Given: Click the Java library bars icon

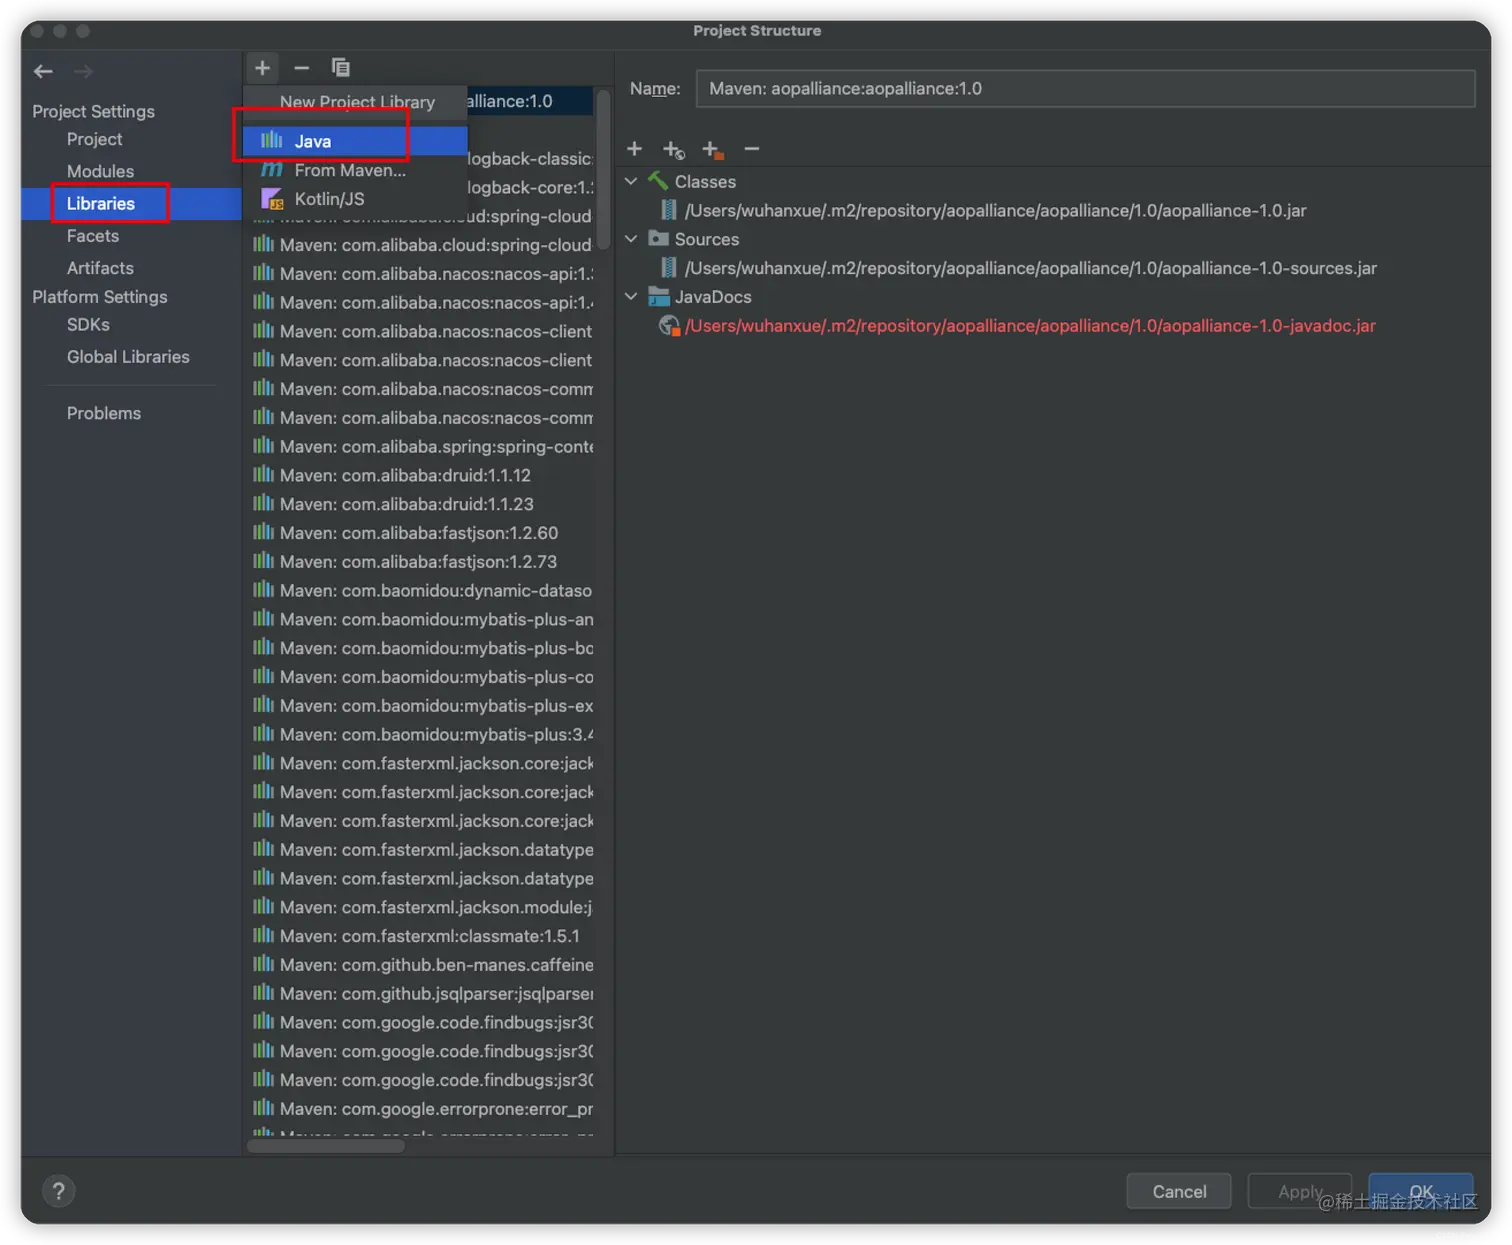Looking at the screenshot, I should pyautogui.click(x=272, y=141).
